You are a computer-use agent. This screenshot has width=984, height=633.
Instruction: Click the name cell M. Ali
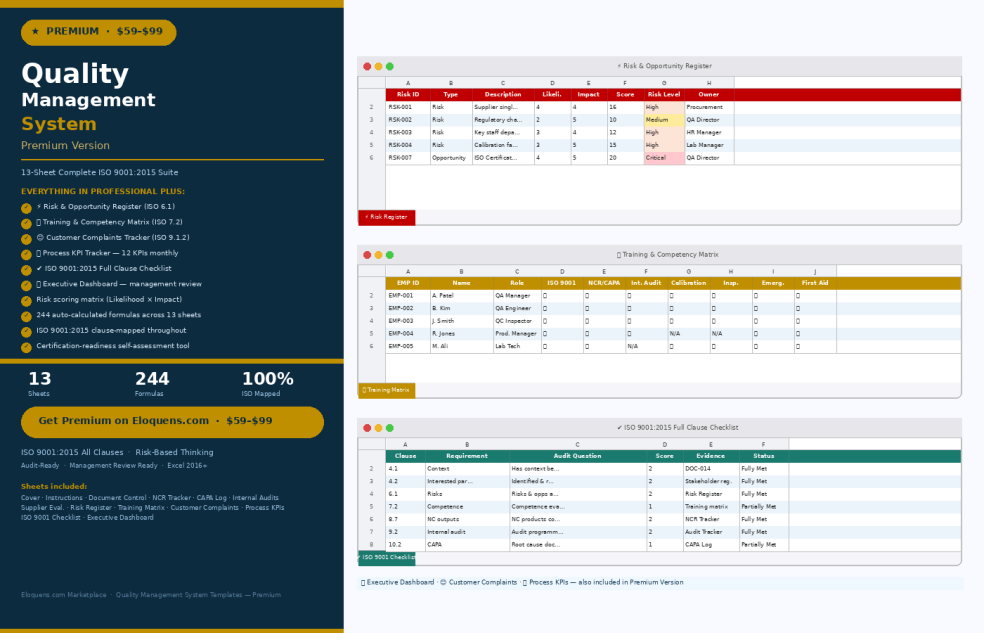[x=462, y=347]
